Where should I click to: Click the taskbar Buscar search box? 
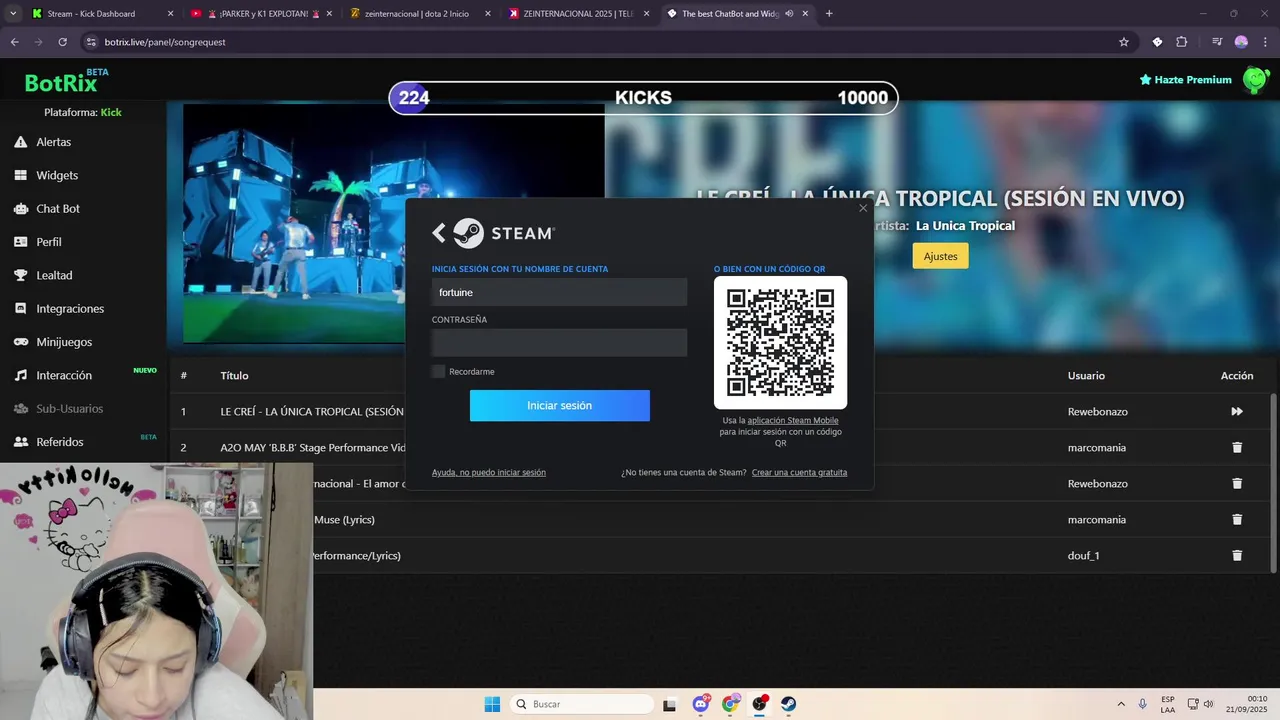coord(583,704)
